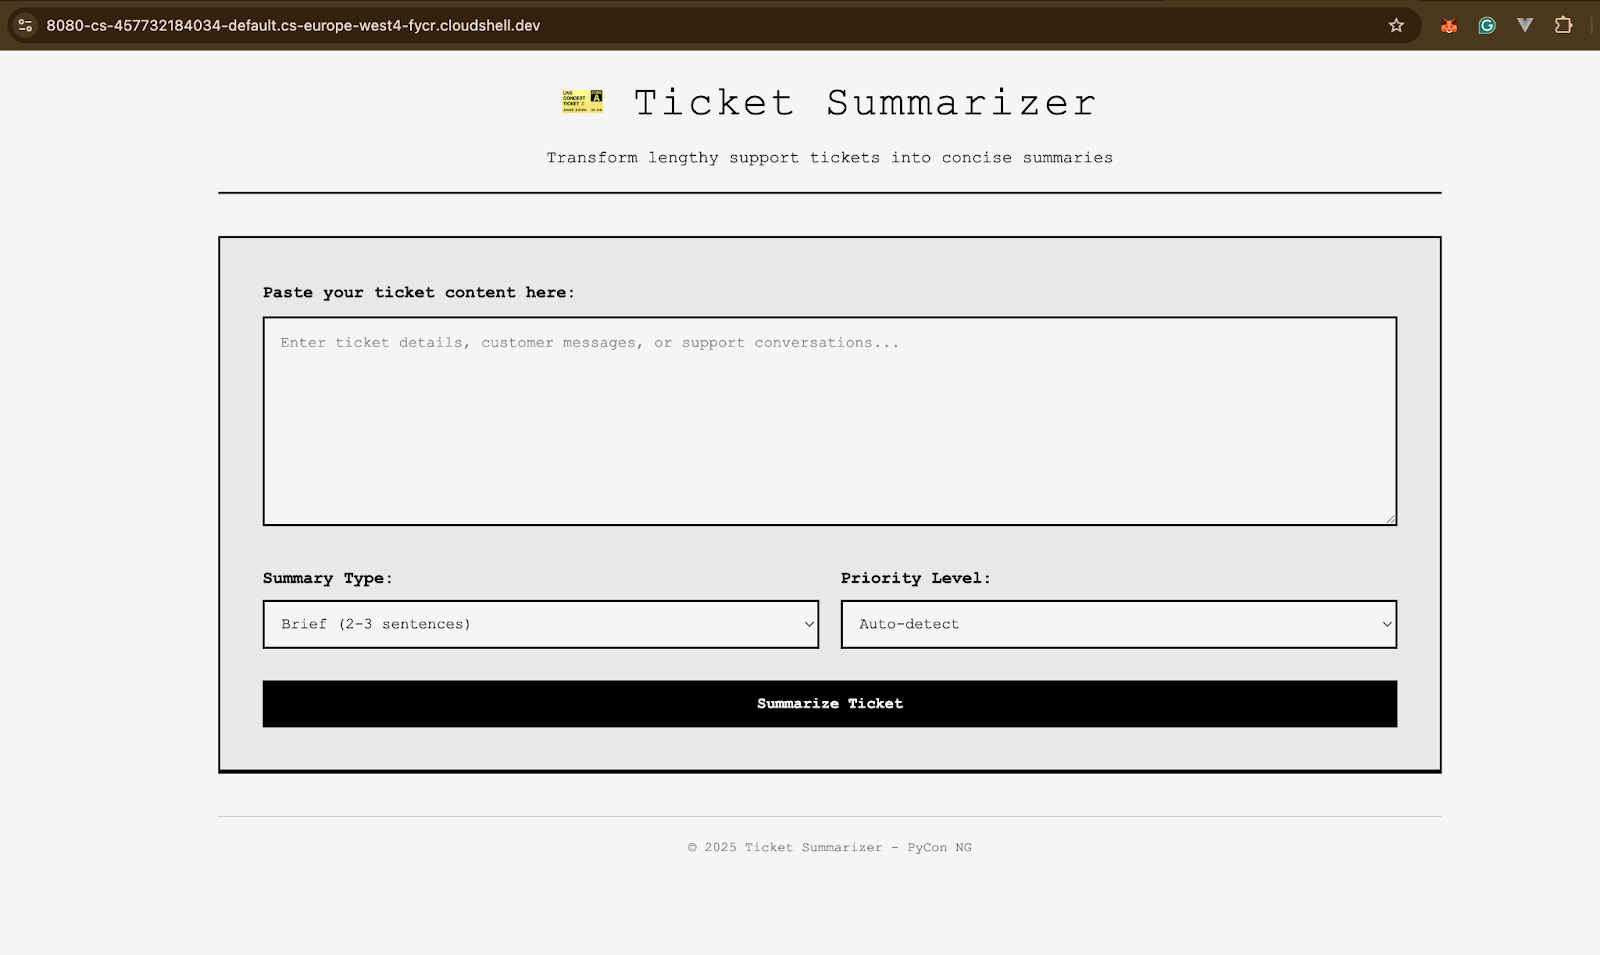
Task: Click the chevron arrow on Brief dropdown
Action: coord(809,624)
